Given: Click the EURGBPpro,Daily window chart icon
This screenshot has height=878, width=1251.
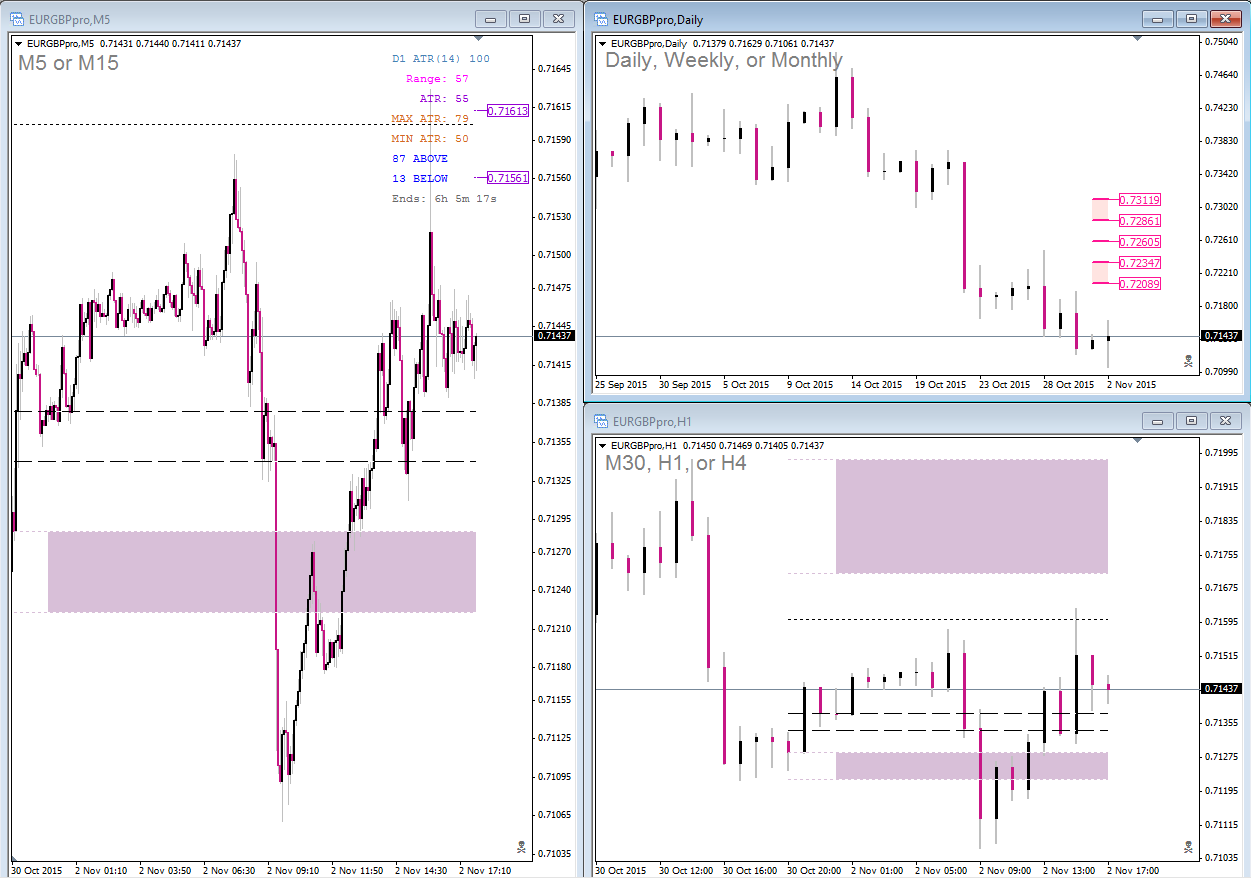Looking at the screenshot, I should pyautogui.click(x=602, y=18).
